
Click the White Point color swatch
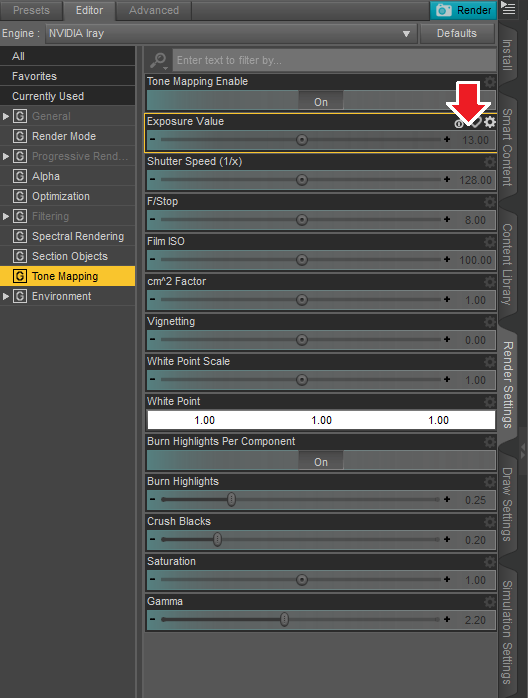(x=321, y=420)
